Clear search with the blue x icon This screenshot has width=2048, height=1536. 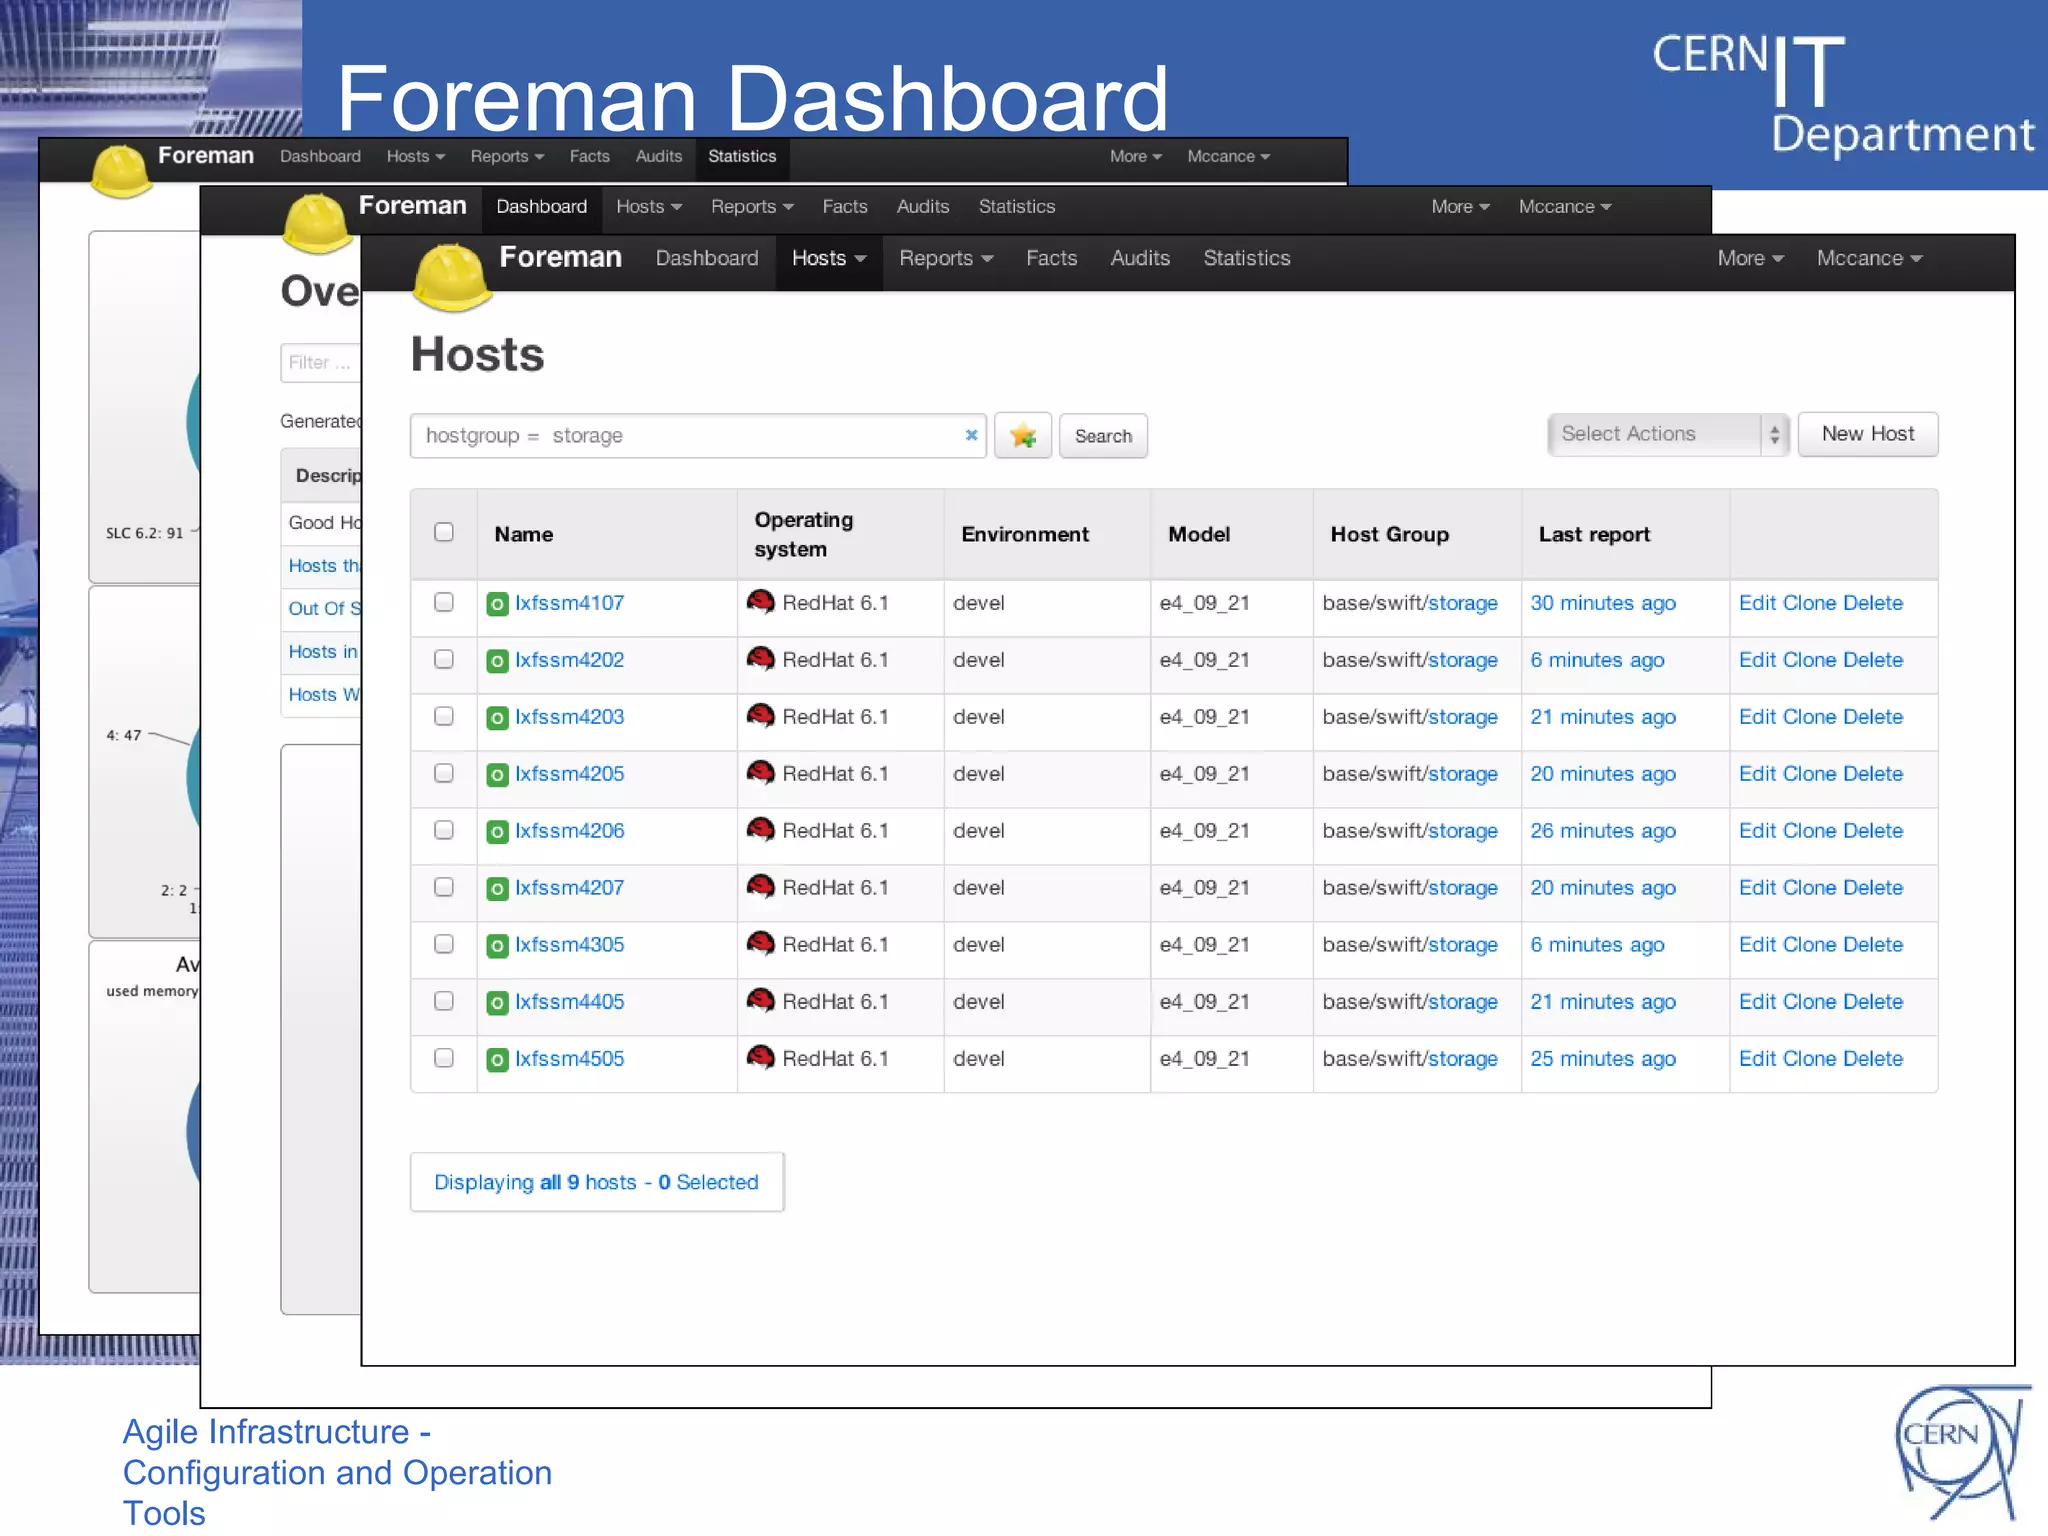tap(970, 435)
